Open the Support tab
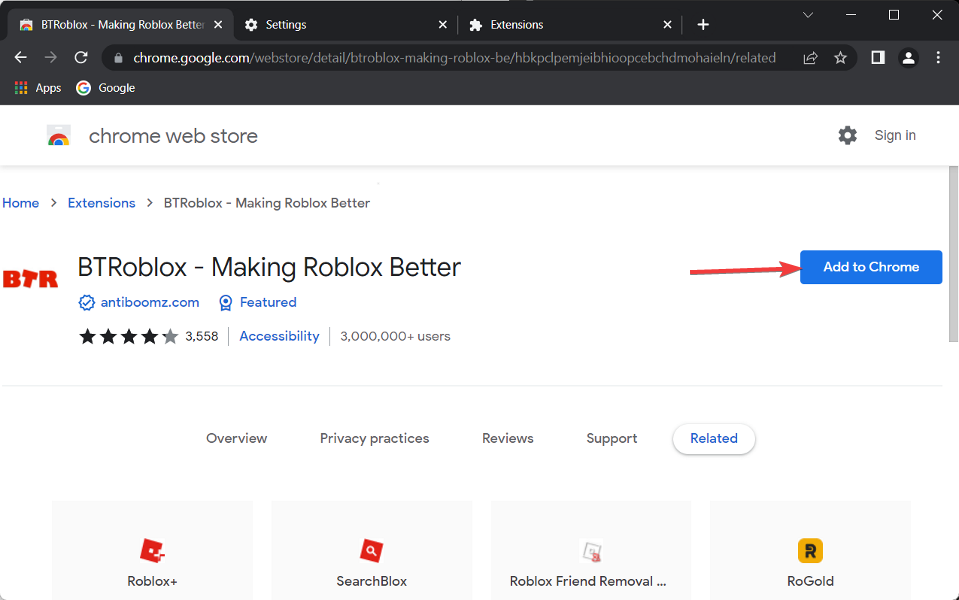The height and width of the screenshot is (600, 959). coord(612,439)
